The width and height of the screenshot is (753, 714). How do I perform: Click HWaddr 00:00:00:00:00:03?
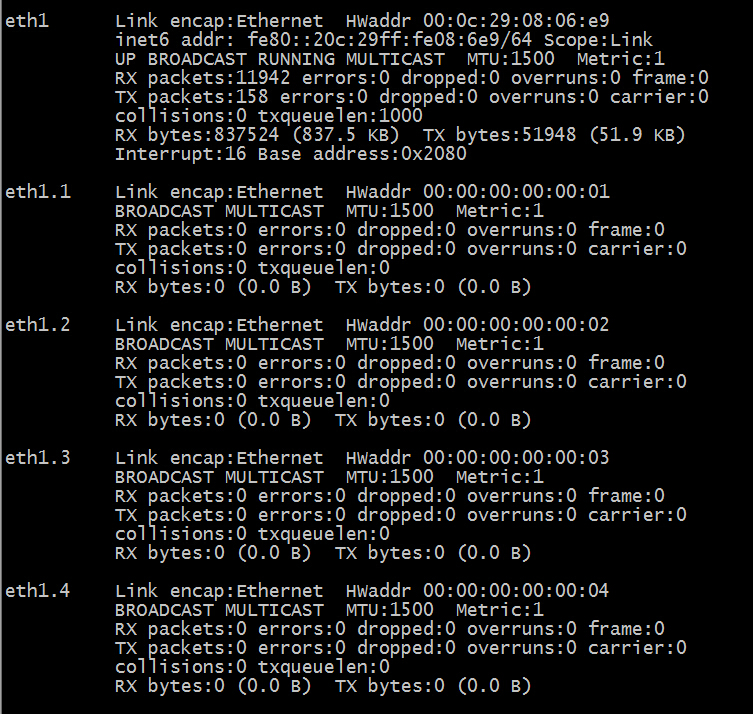[x=477, y=458]
